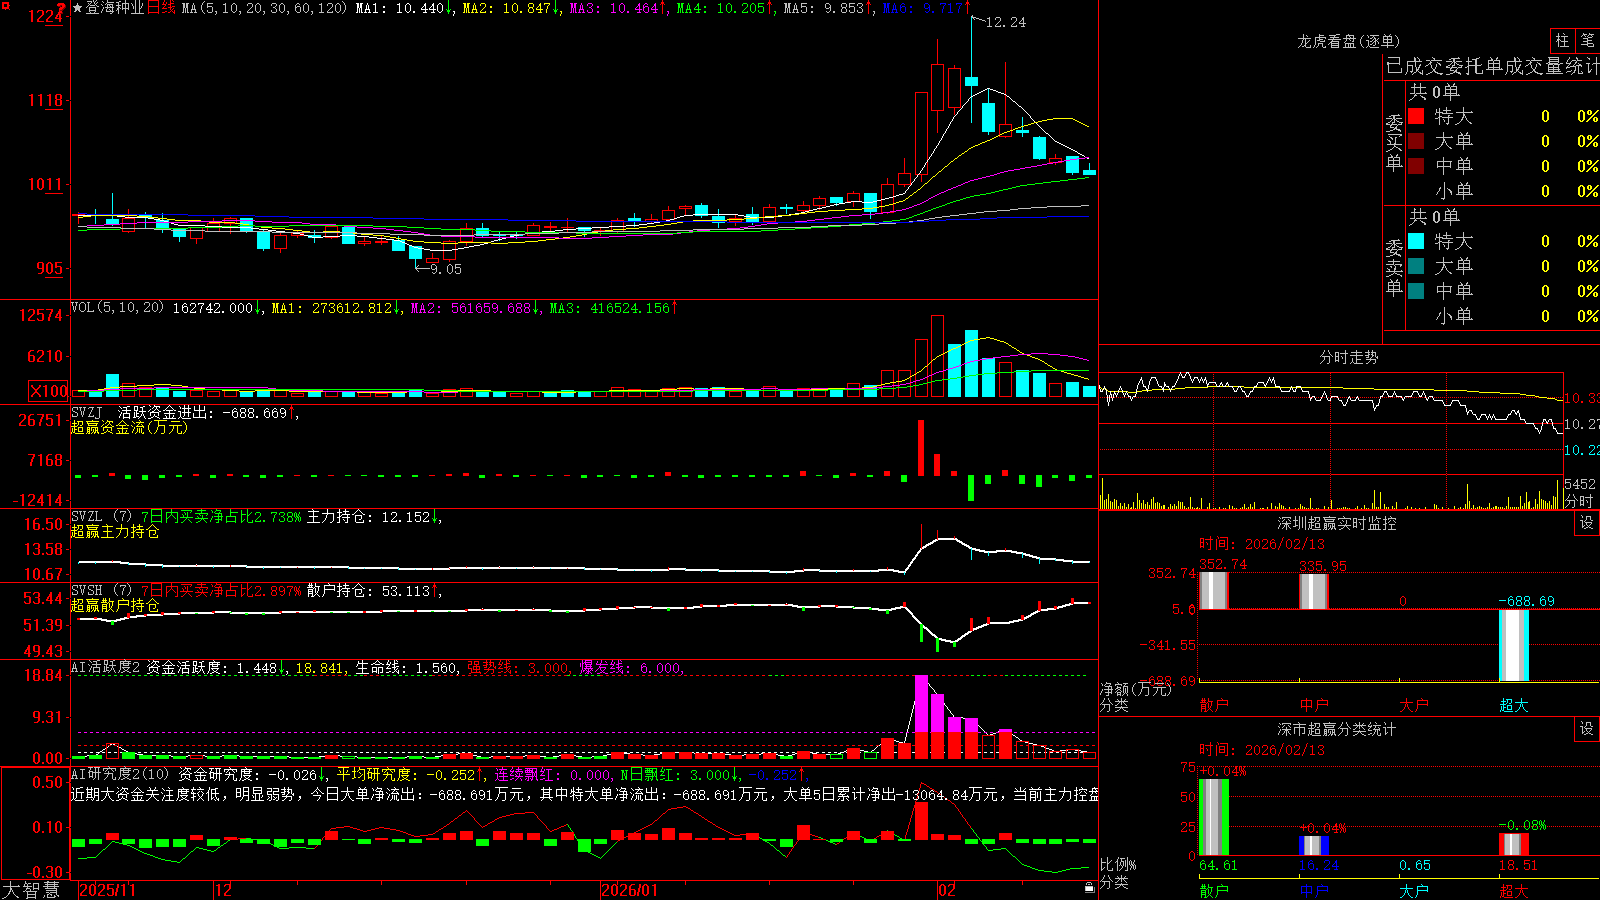The image size is (1600, 900).
Task: Click the stock name 登海种业
Action: (x=115, y=8)
